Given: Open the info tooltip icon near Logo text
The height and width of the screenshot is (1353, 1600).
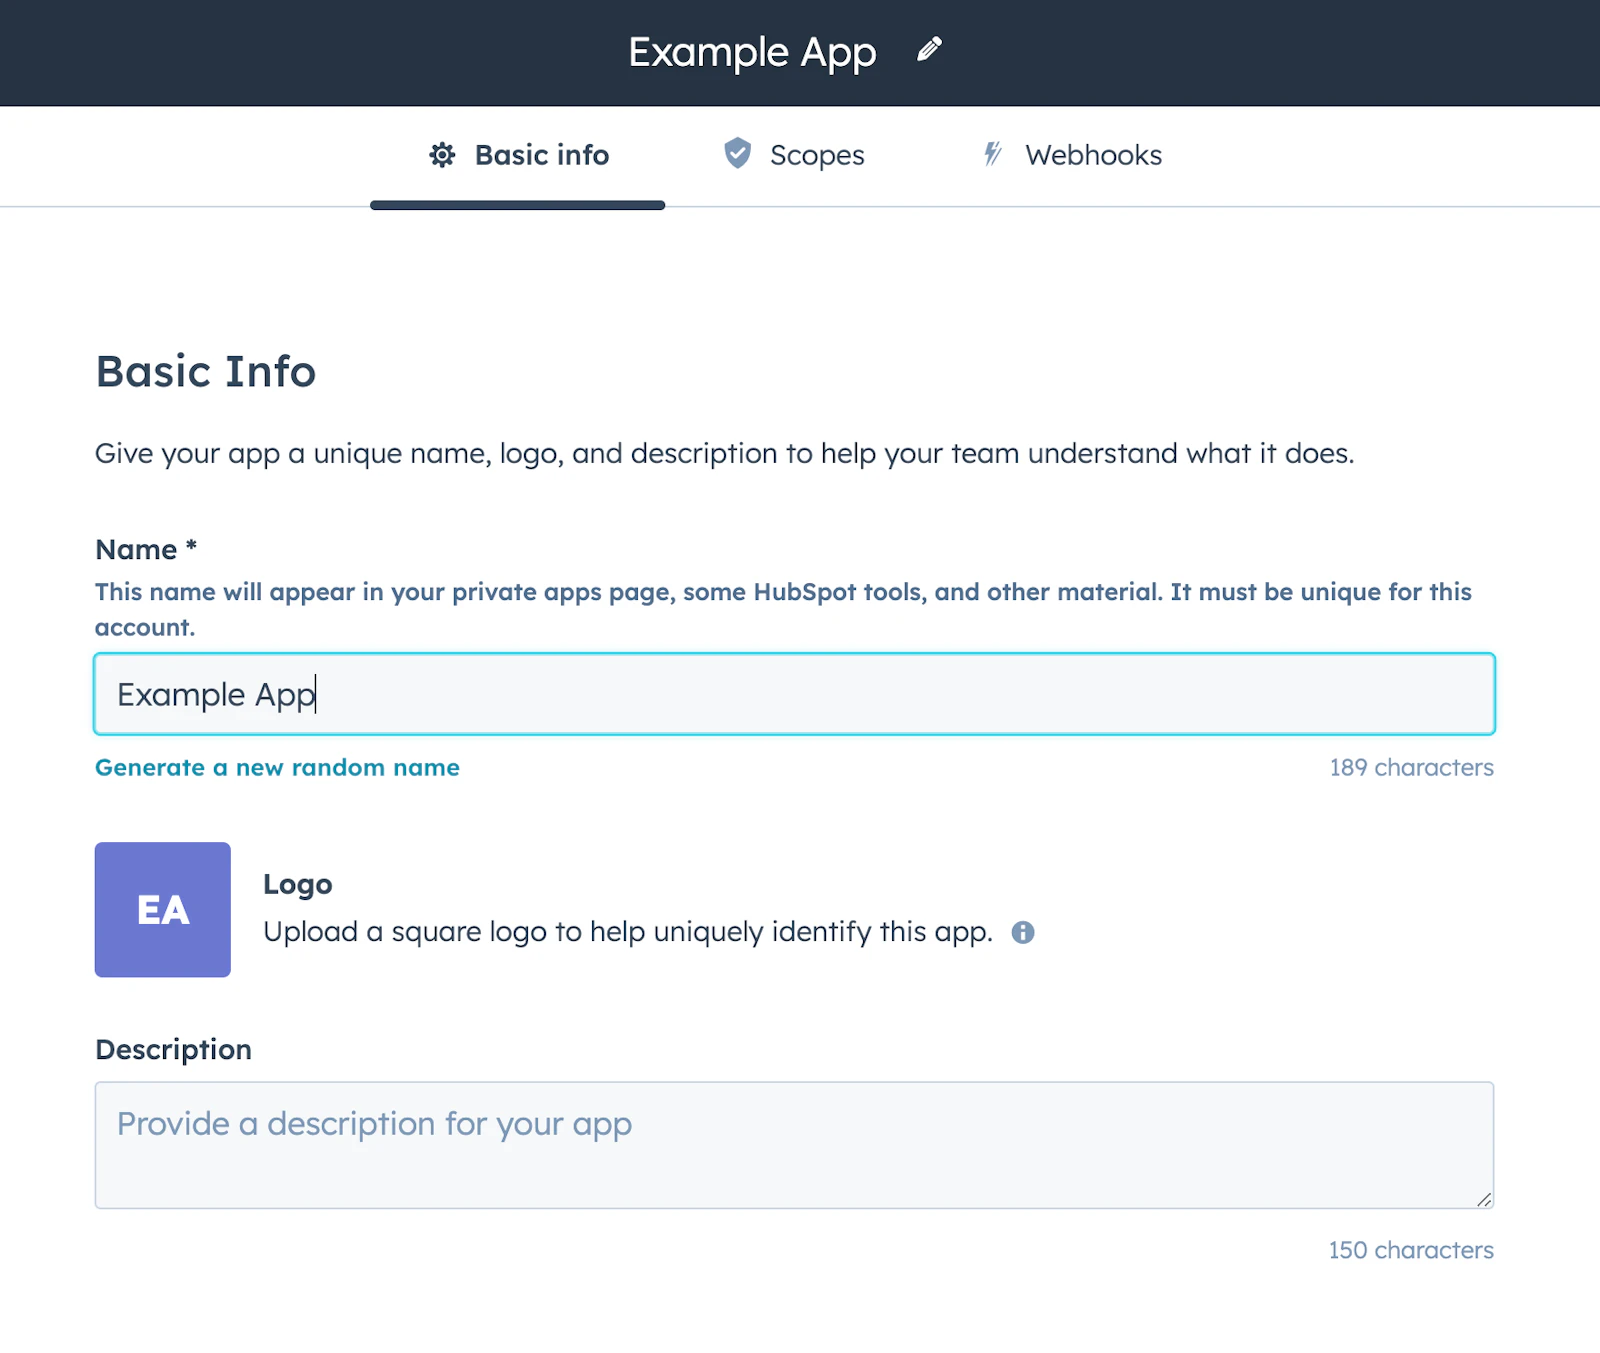Looking at the screenshot, I should 1022,932.
